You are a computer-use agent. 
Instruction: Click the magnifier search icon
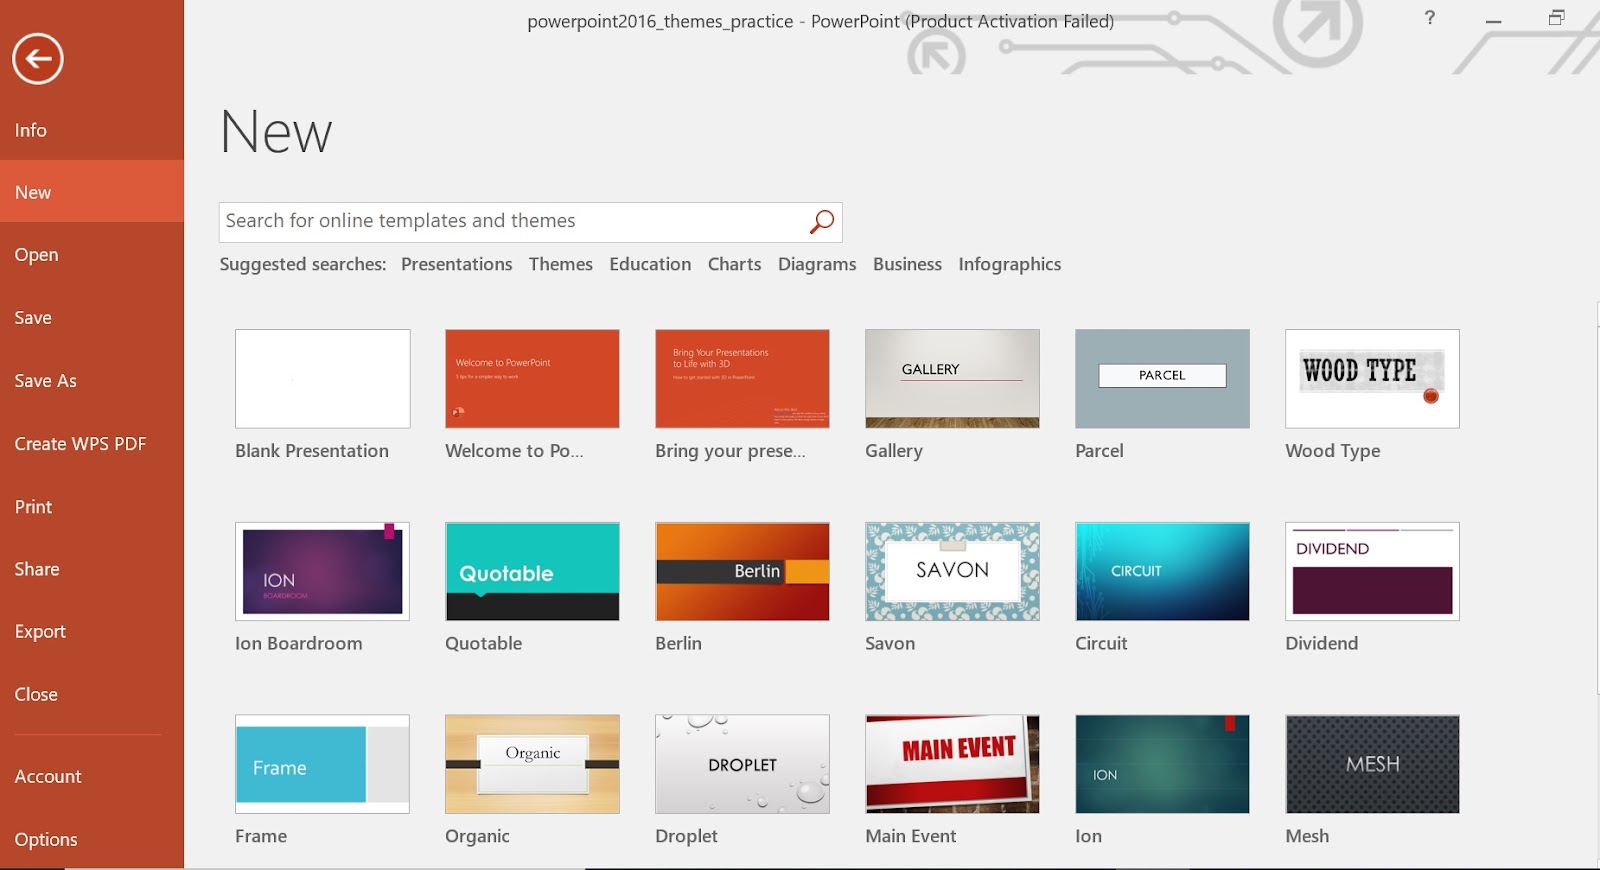[821, 222]
